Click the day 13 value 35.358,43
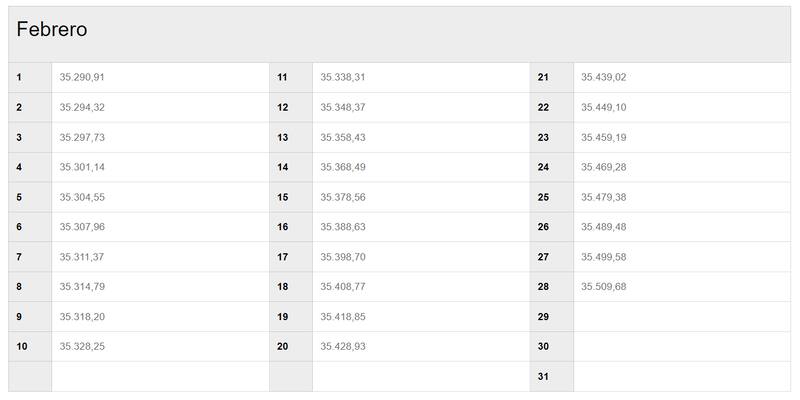This screenshot has height=400, width=800. (343, 137)
